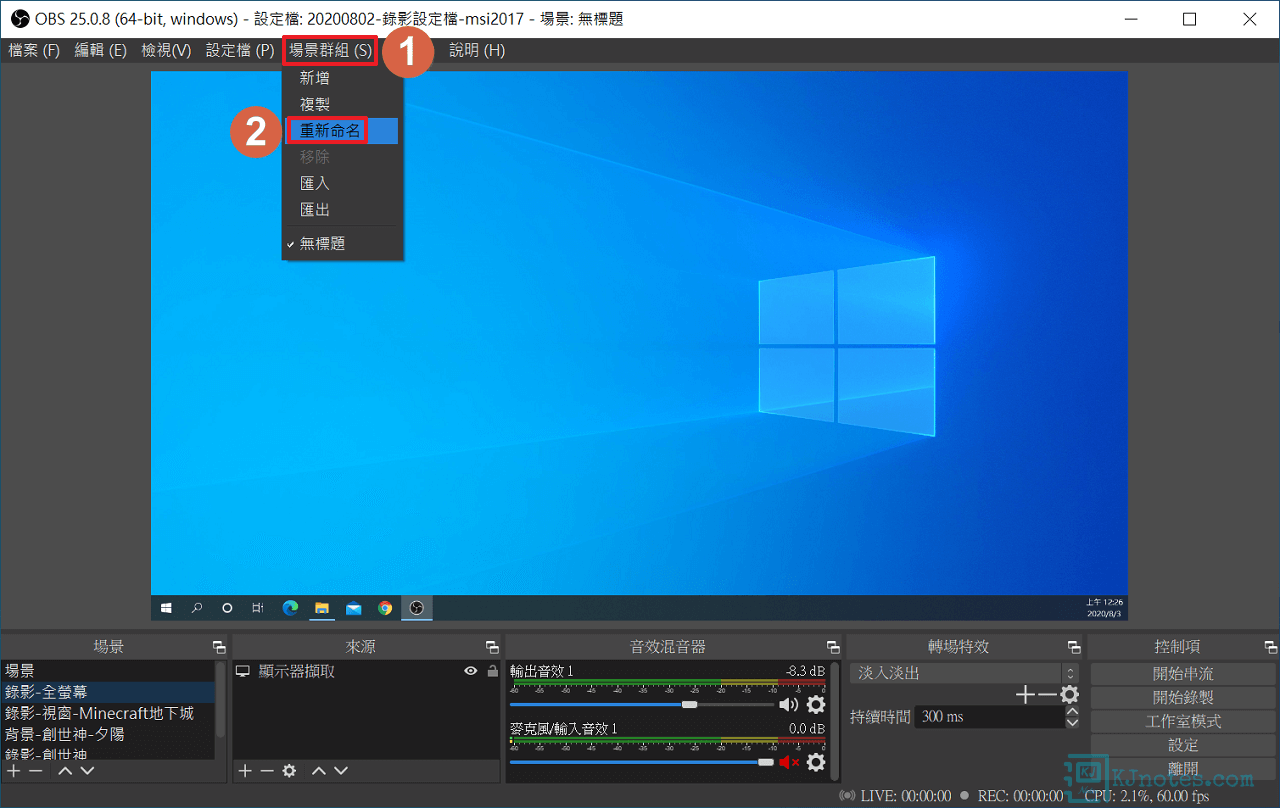Select the 顯示器擷取 source row
The height and width of the screenshot is (808, 1280).
pos(366,671)
